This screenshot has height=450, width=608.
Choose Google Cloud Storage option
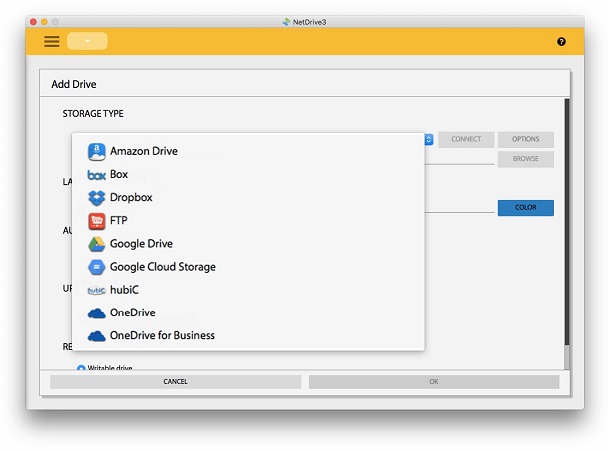248,267
